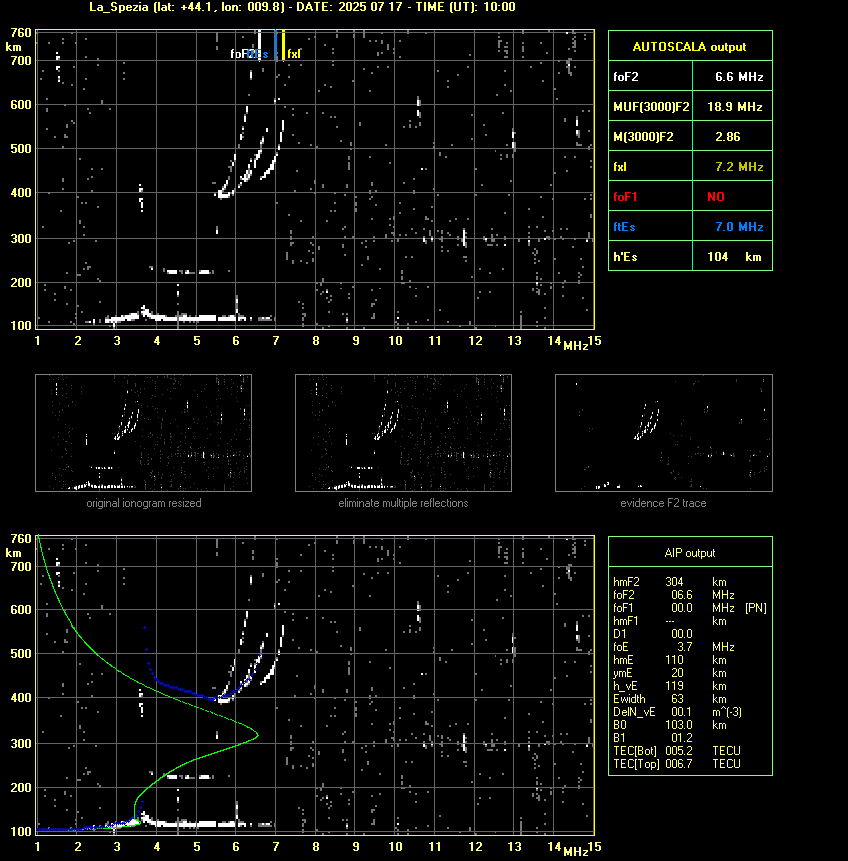Click the ymE 20 km row
848x861 pixels.
pyautogui.click(x=670, y=673)
